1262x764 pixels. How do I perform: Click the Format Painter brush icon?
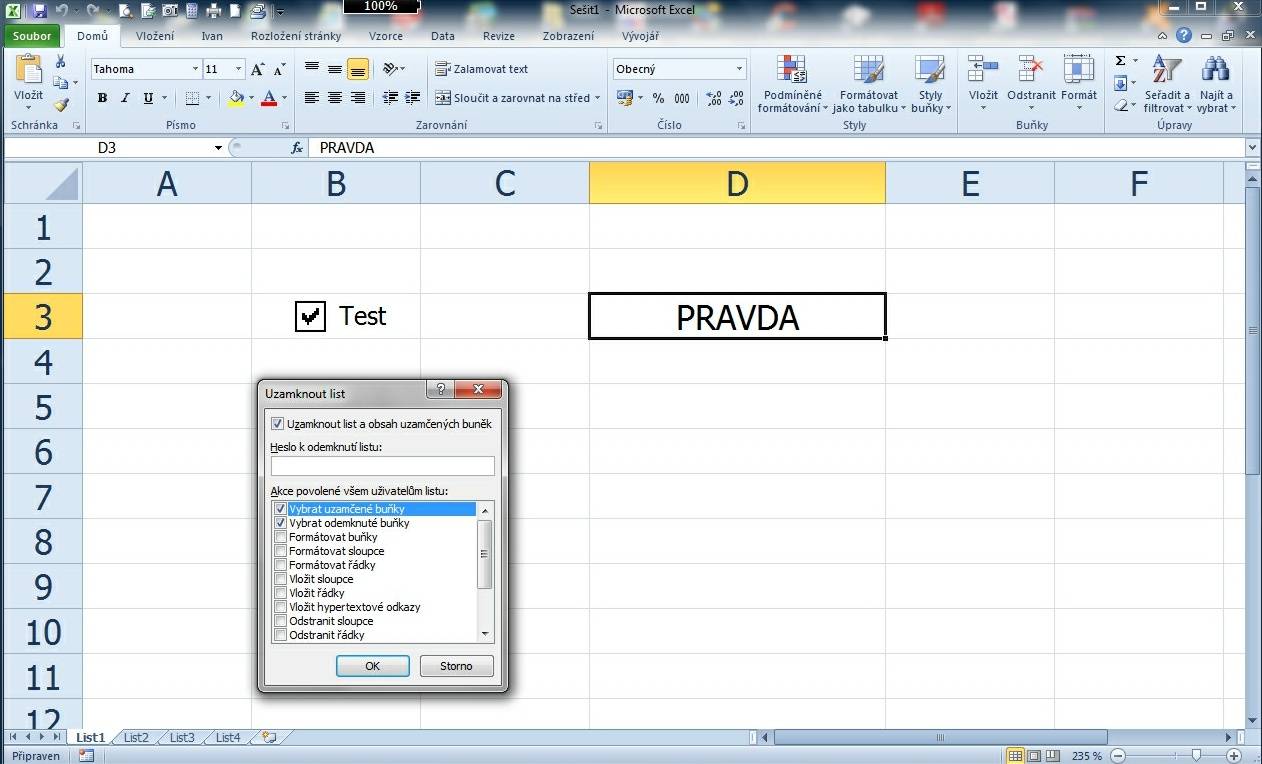pyautogui.click(x=61, y=104)
